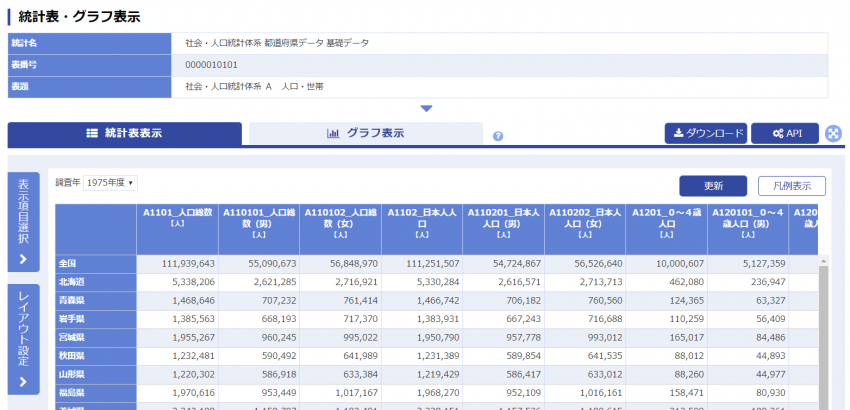The width and height of the screenshot is (850, 410).
Task: Select column header A110102_人口総数(女)
Action: point(340,229)
